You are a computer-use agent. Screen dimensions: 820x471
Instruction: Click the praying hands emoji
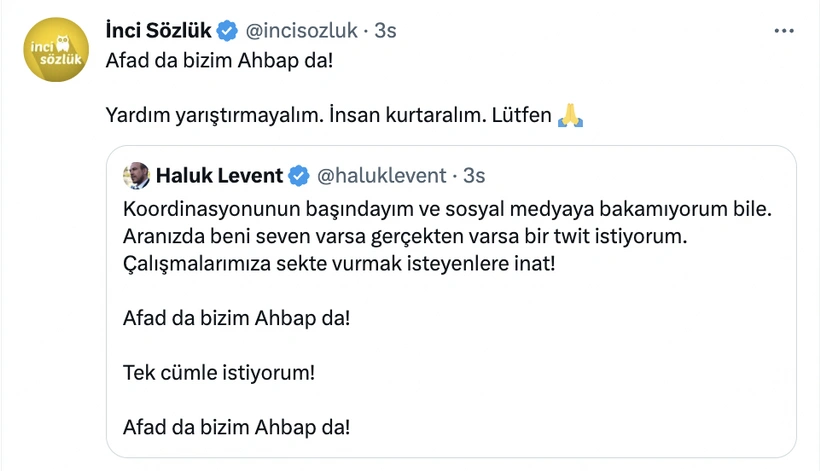571,116
